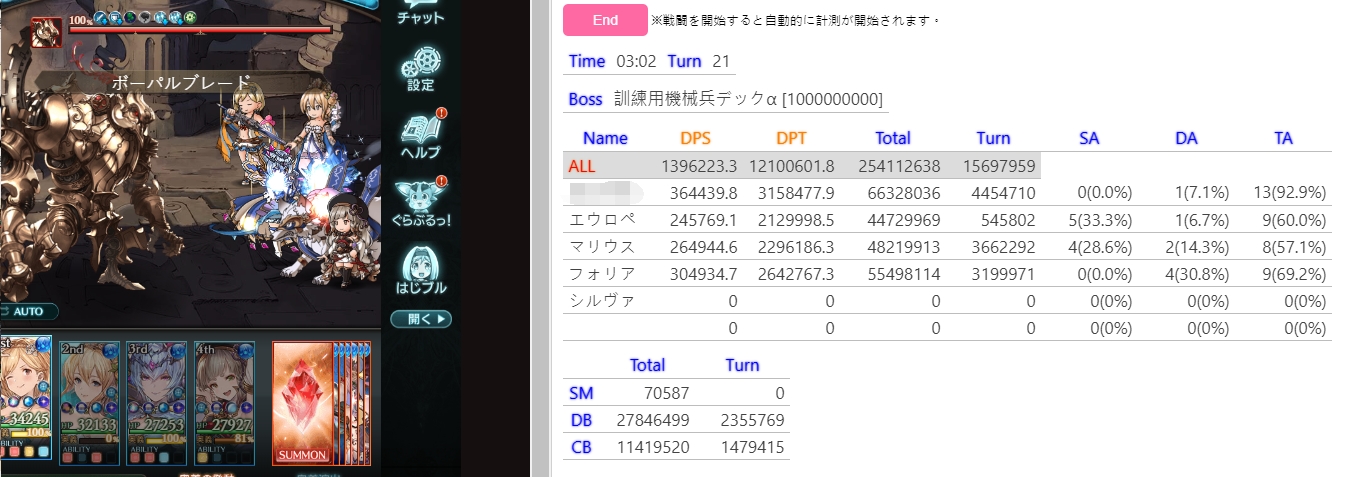Viewport: 1345px width, 477px height.
Task: Click CB turn value 1479415
Action: pos(751,448)
